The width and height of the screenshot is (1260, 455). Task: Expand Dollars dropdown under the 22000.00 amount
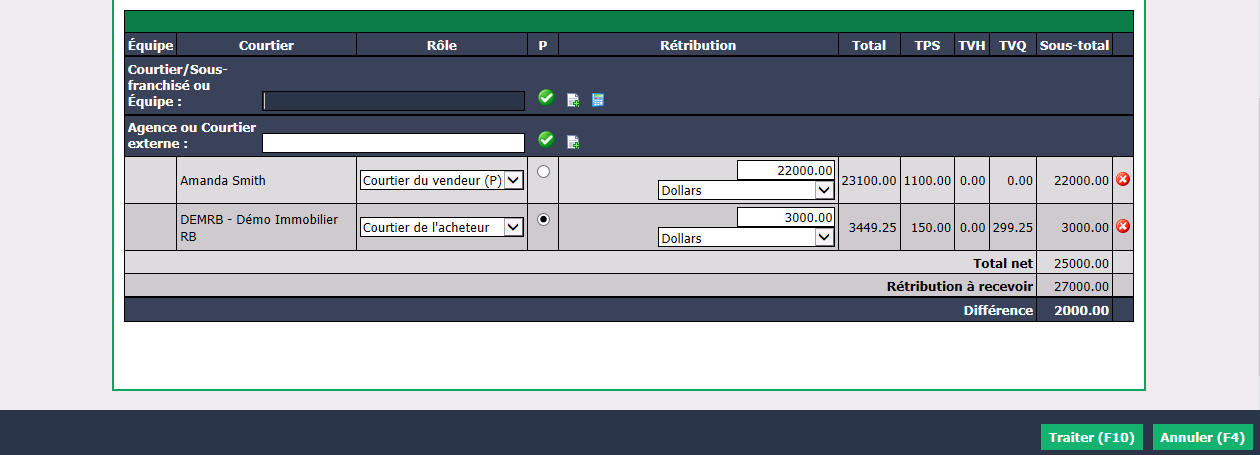click(x=746, y=190)
